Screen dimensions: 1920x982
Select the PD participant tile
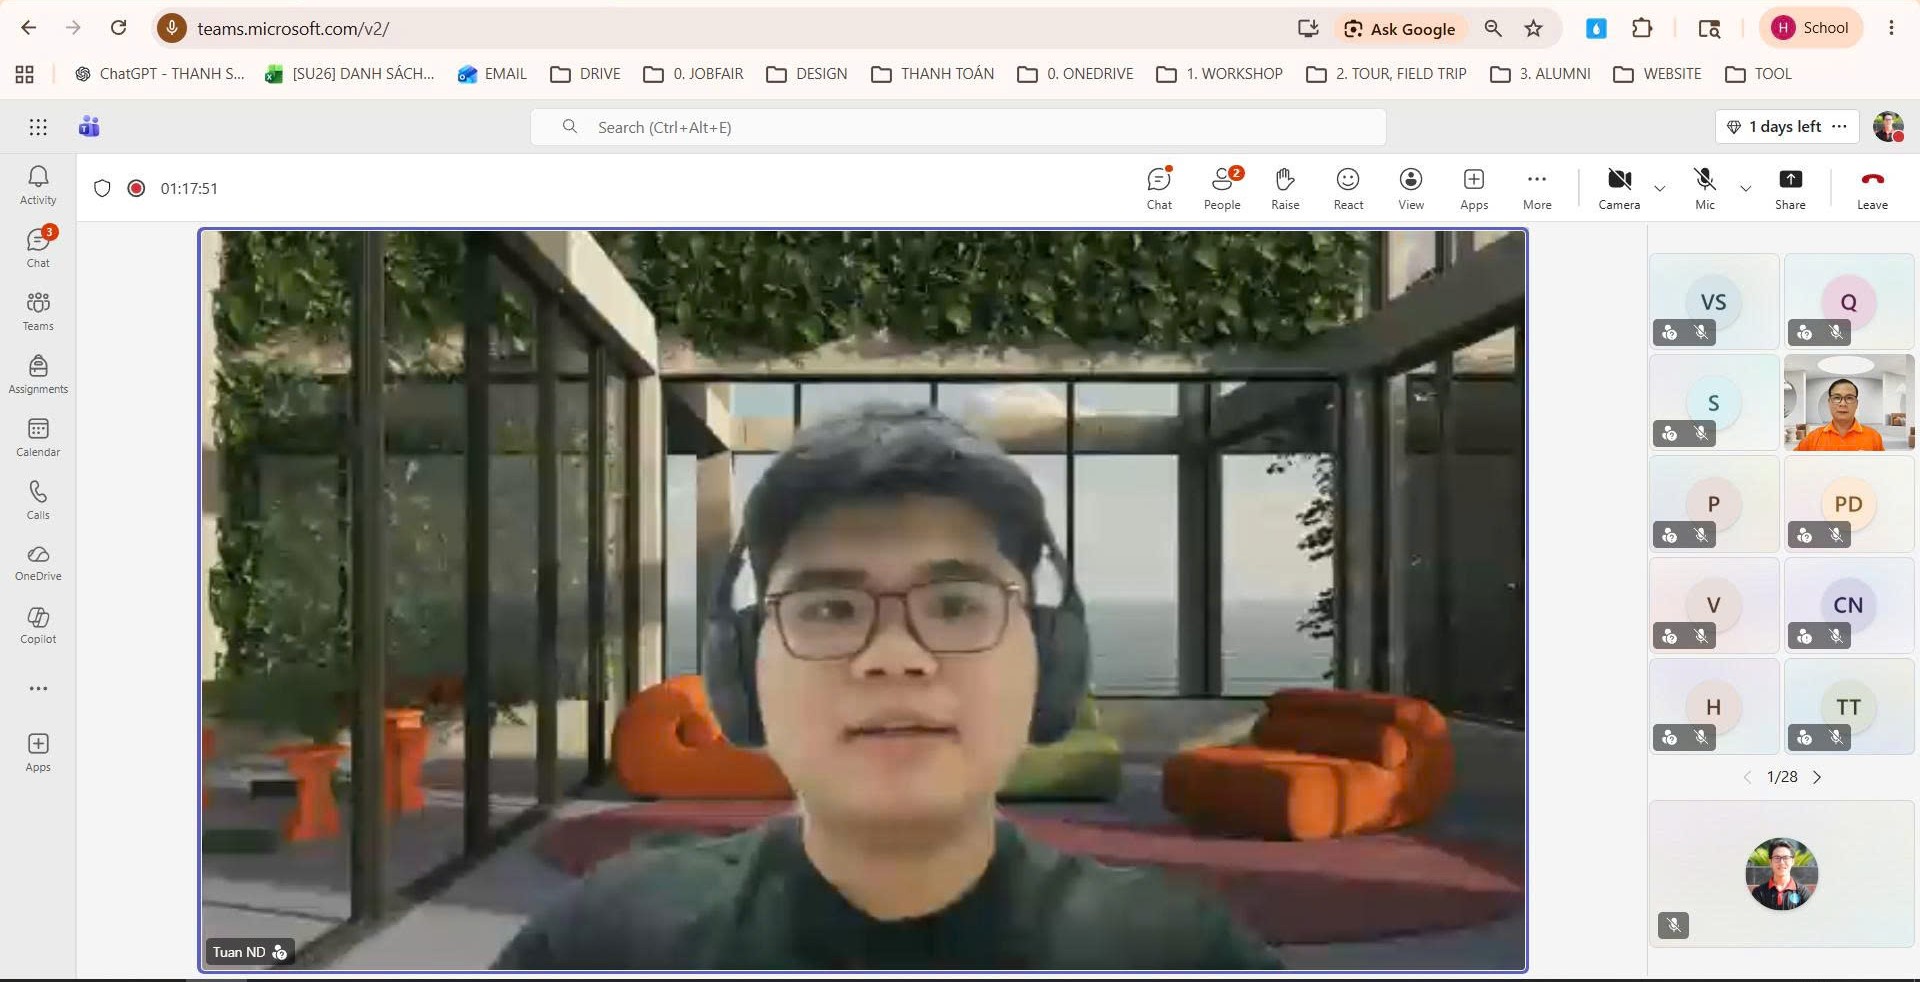click(x=1849, y=504)
